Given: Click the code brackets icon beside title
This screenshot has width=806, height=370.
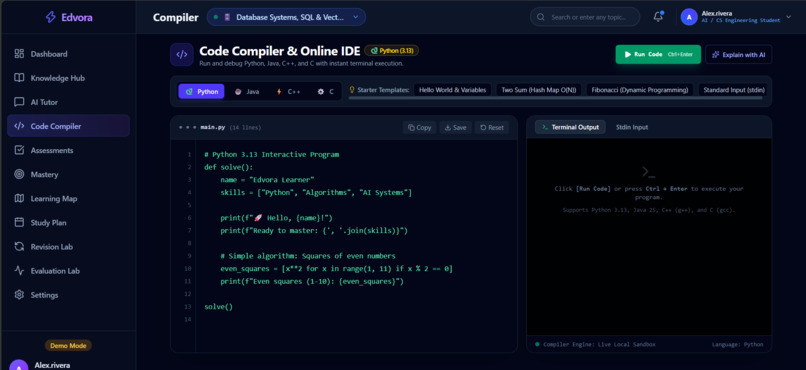Looking at the screenshot, I should point(181,54).
